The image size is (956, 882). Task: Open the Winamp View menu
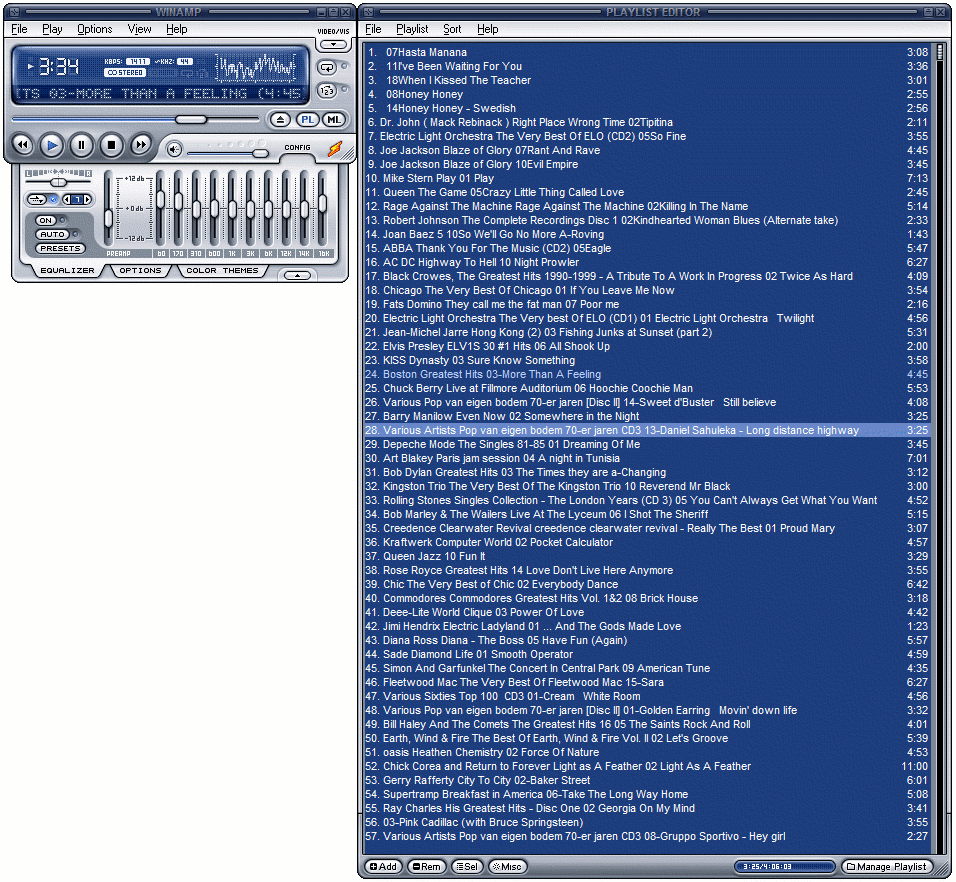pyautogui.click(x=140, y=29)
